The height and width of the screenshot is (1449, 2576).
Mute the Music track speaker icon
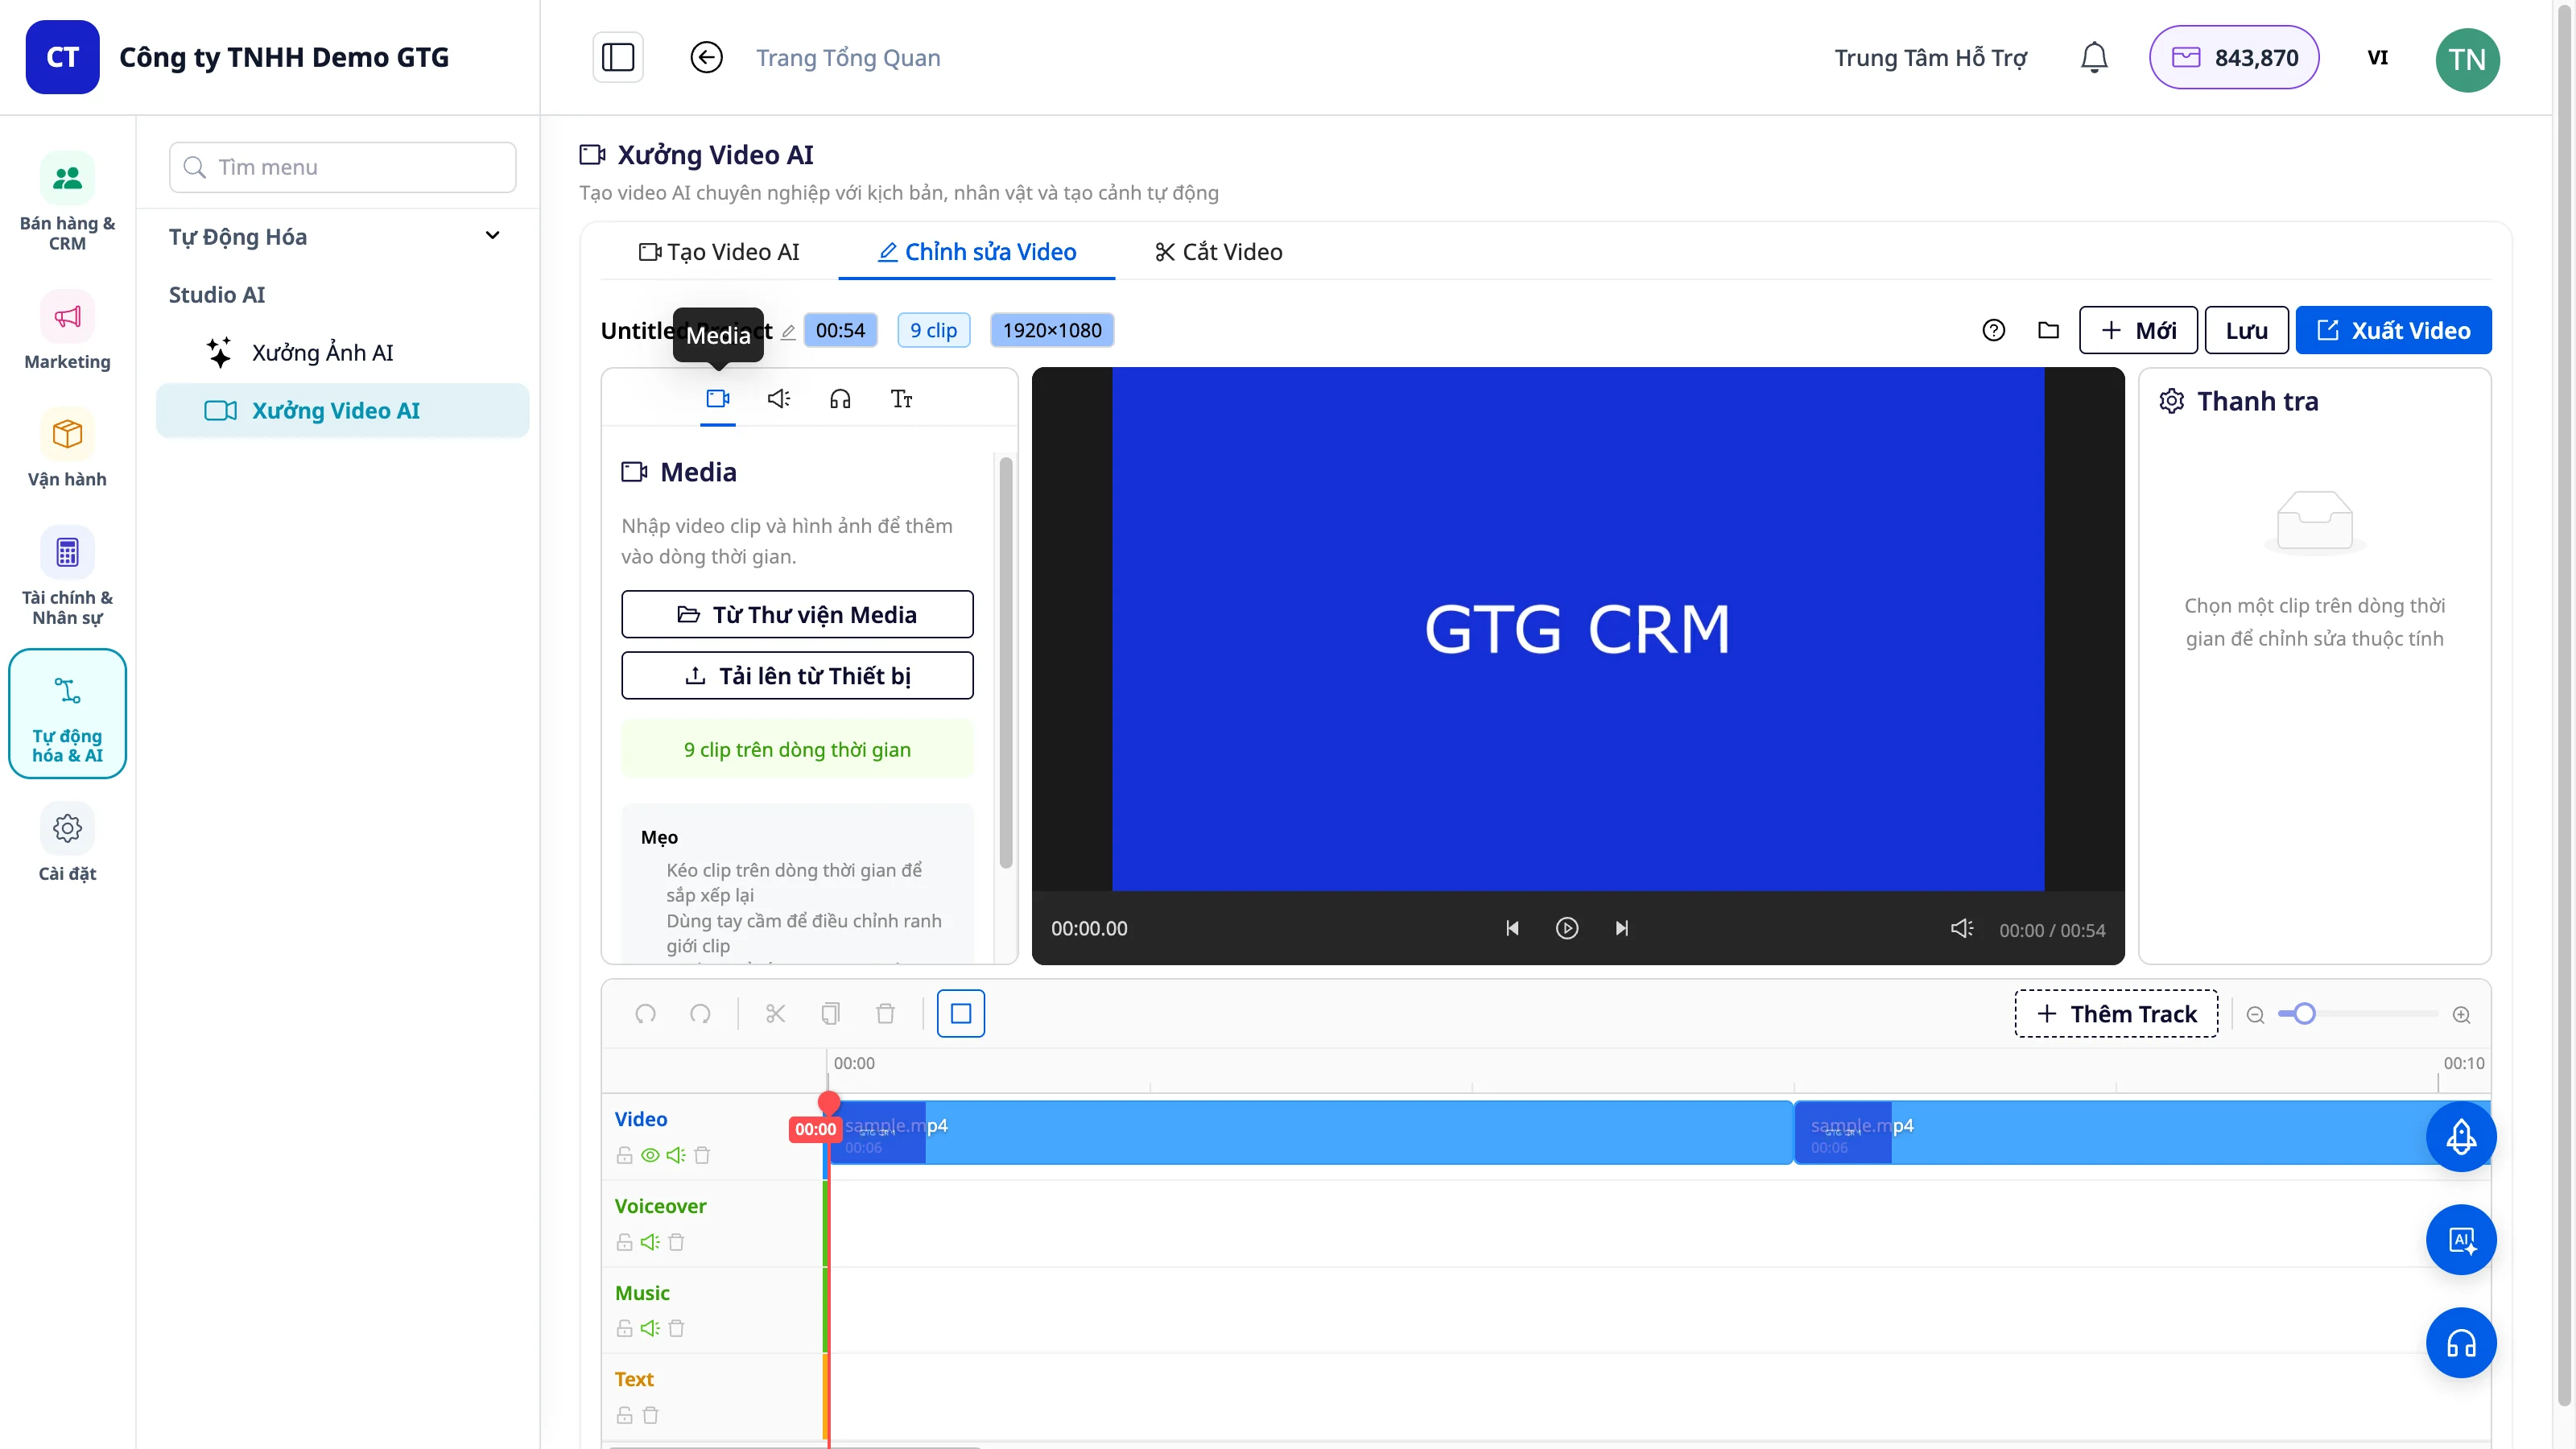tap(650, 1328)
